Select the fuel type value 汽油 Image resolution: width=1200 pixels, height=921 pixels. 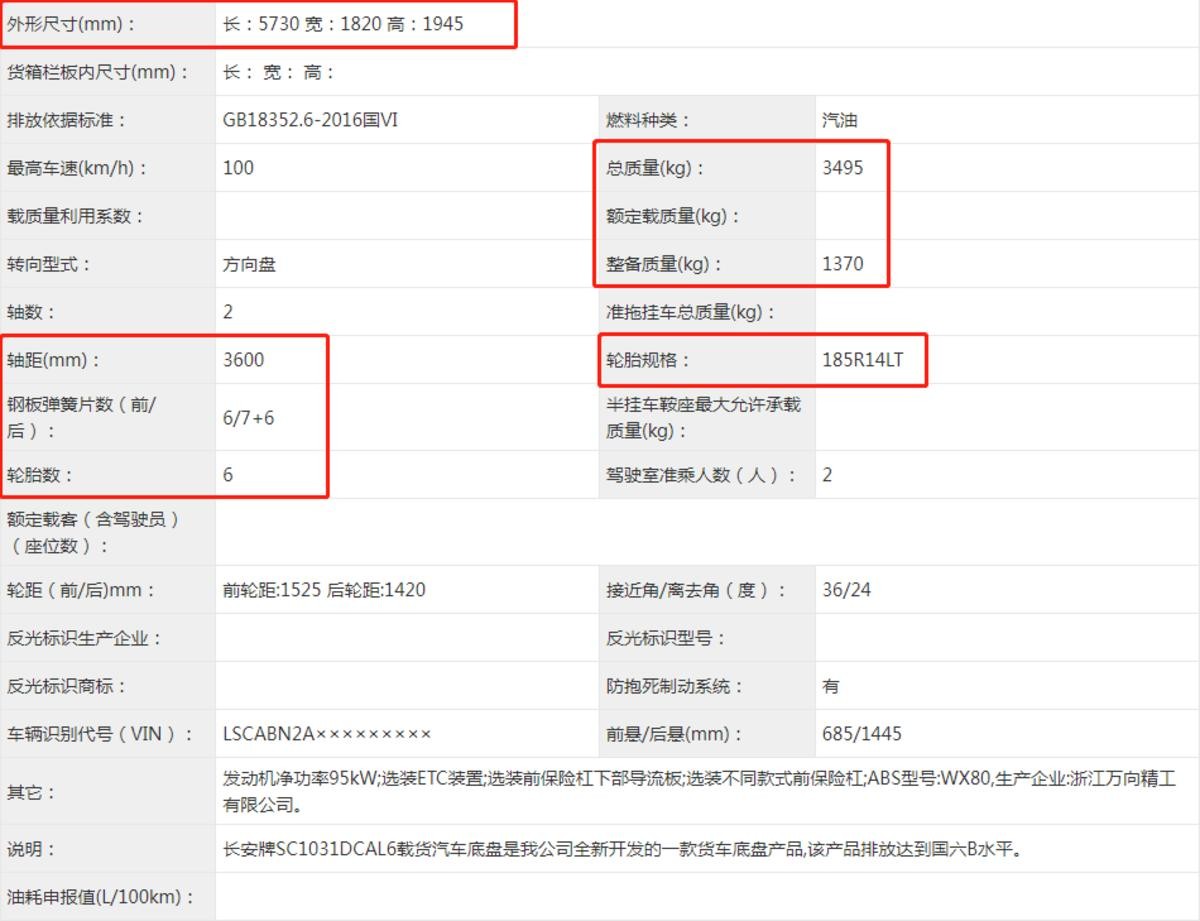(x=839, y=120)
